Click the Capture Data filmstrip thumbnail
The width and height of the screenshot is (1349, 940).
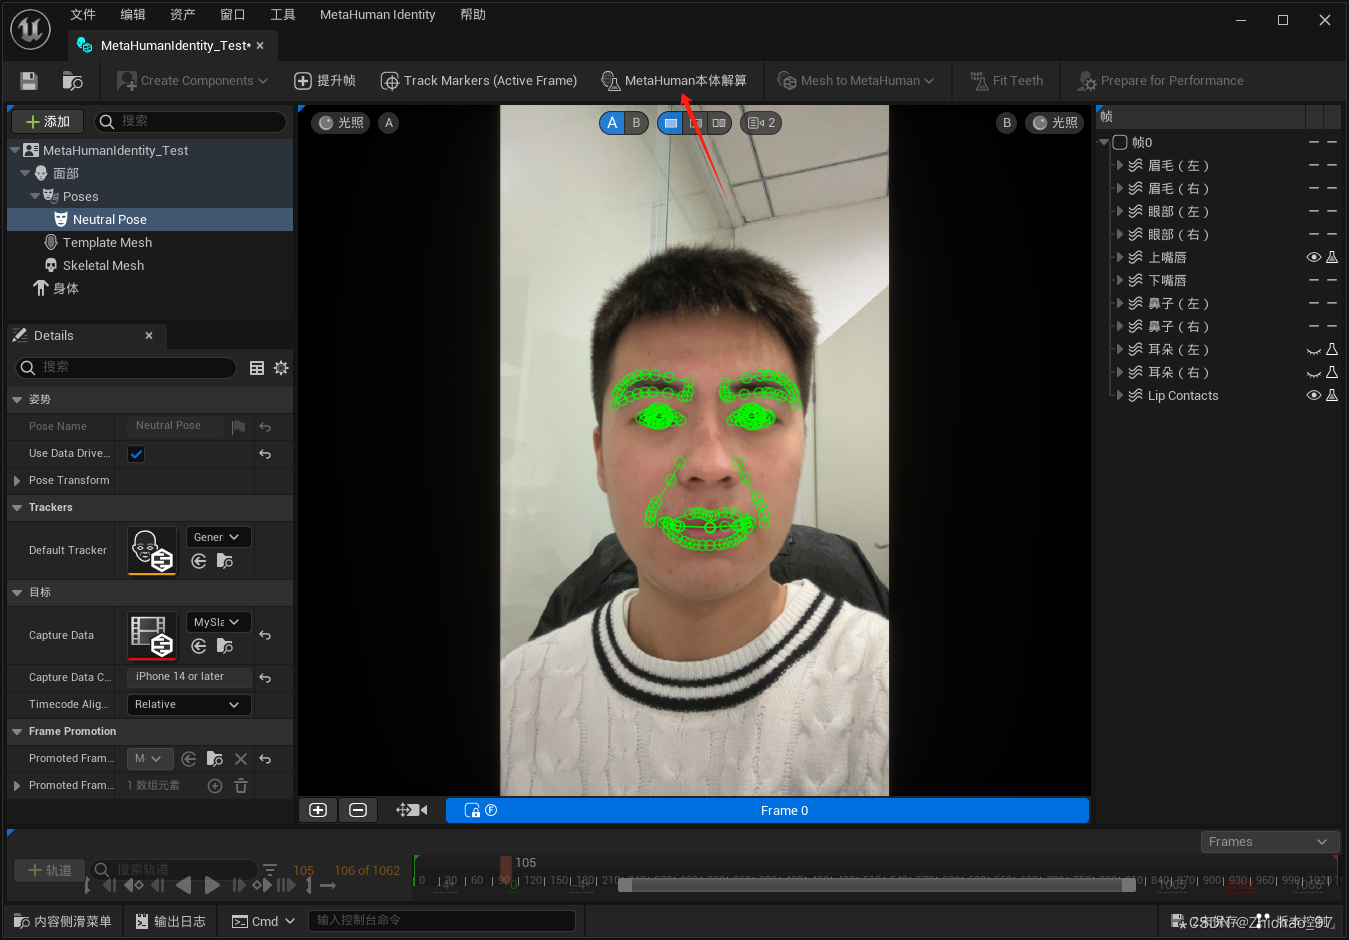click(x=152, y=636)
